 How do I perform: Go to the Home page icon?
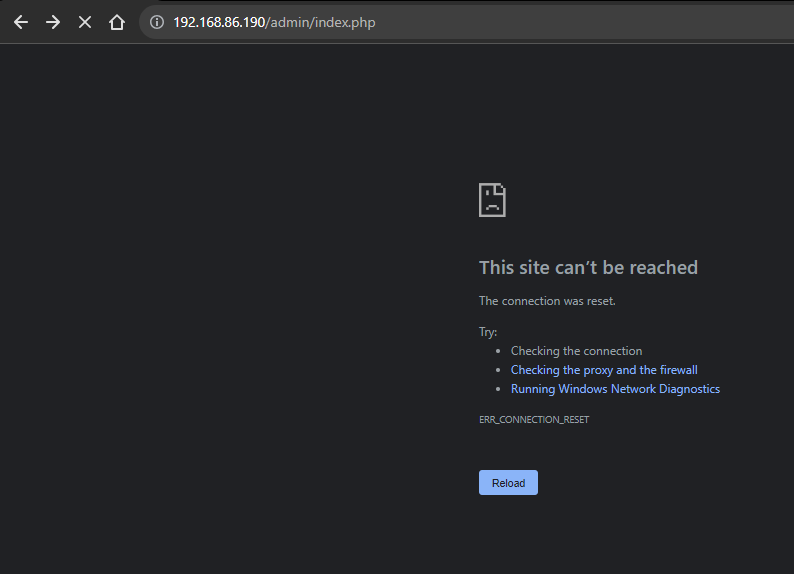pyautogui.click(x=117, y=22)
